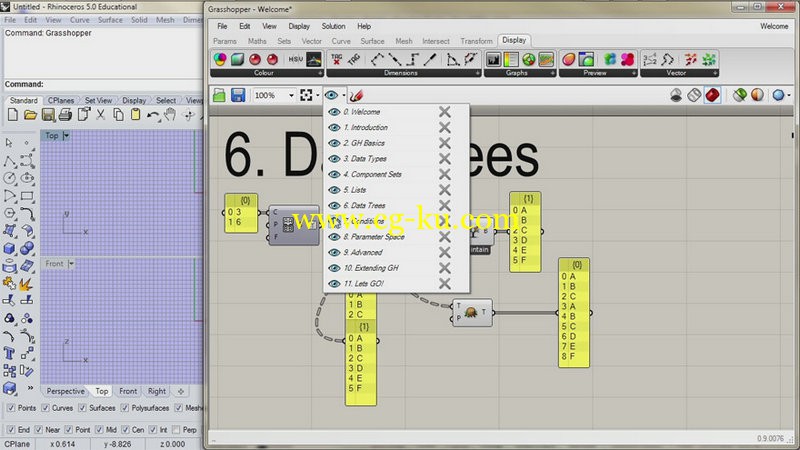Screen dimensions: 800x450
Task: Open the zoom percentage dropdown arrow
Action: coord(291,95)
